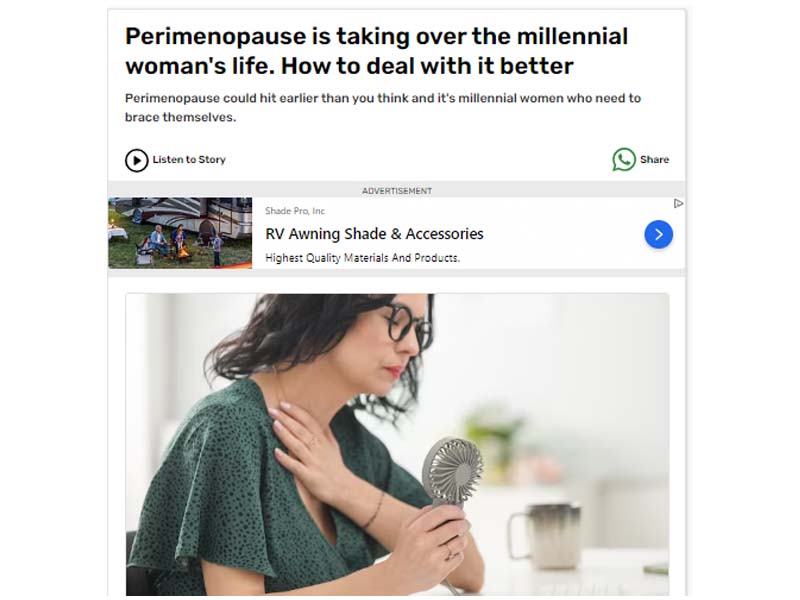Click the 'Share' text beside WhatsApp icon

point(654,160)
